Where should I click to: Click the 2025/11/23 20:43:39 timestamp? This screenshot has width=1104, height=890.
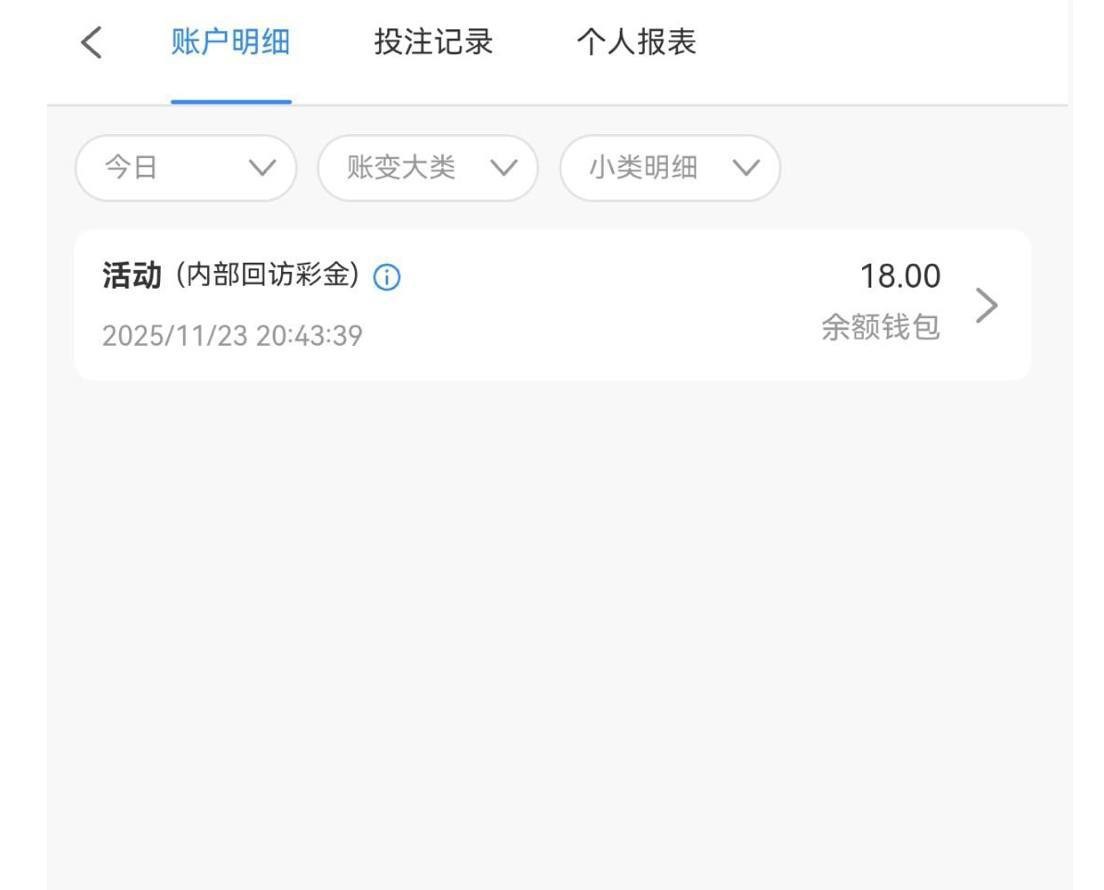tap(232, 336)
